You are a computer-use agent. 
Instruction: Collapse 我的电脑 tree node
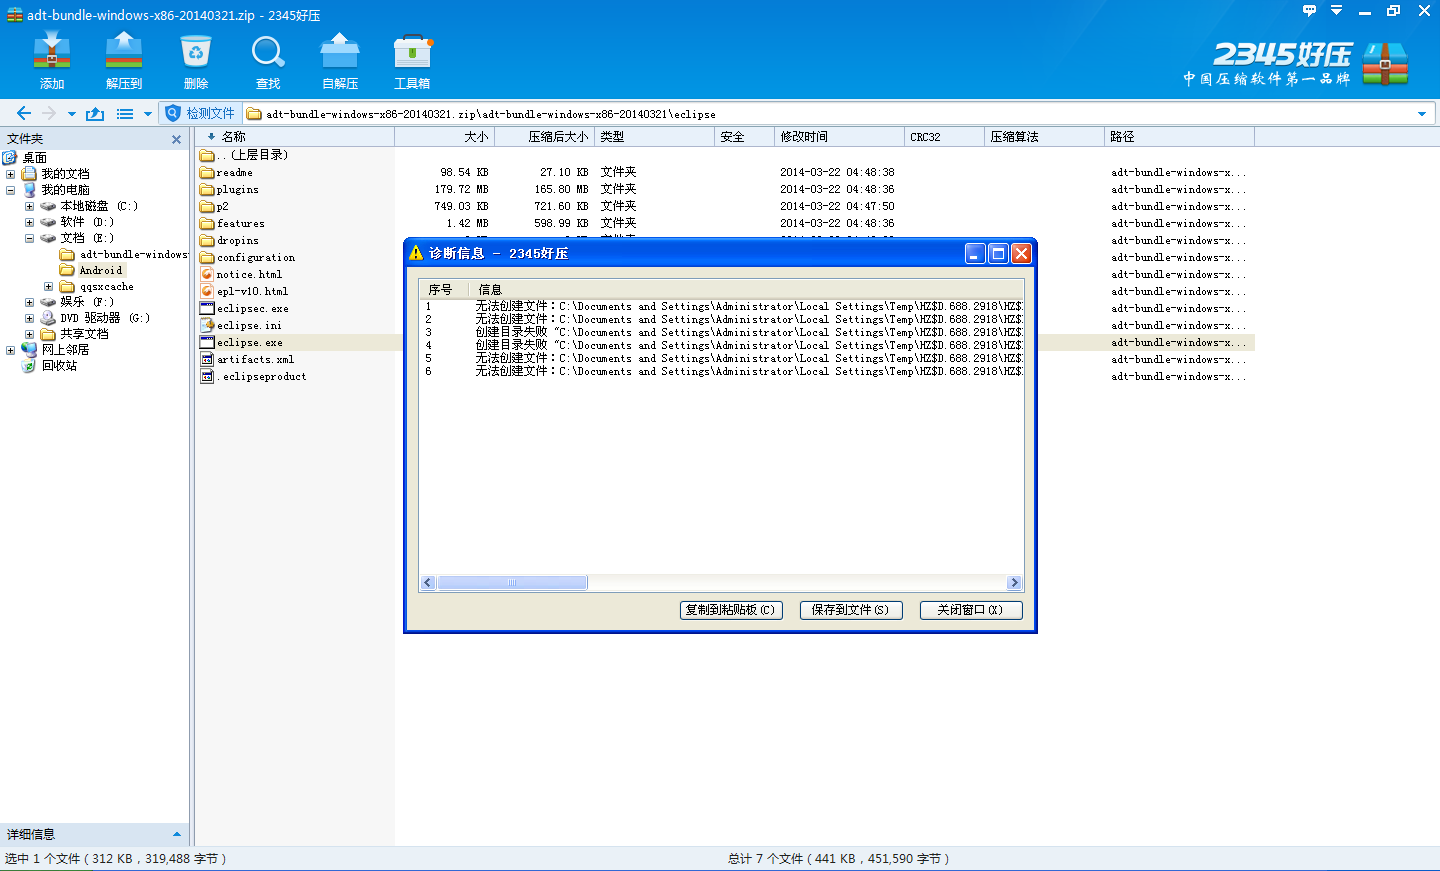pos(10,190)
